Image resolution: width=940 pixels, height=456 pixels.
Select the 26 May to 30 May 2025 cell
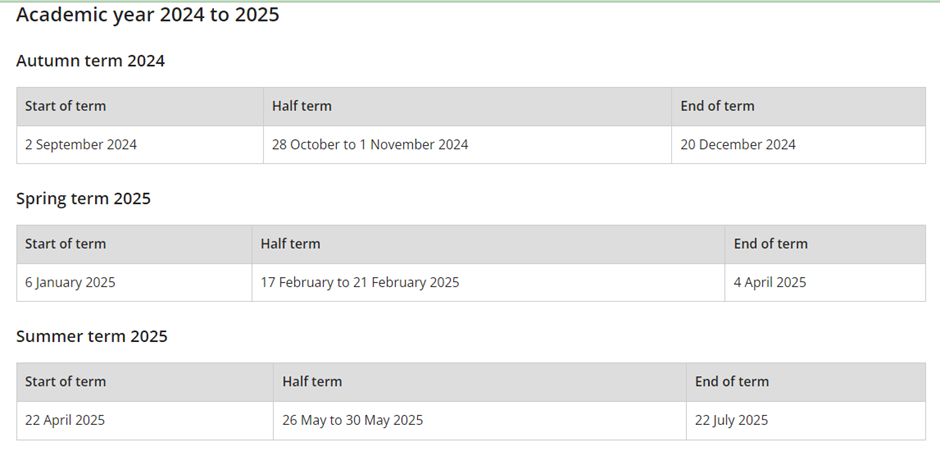480,420
